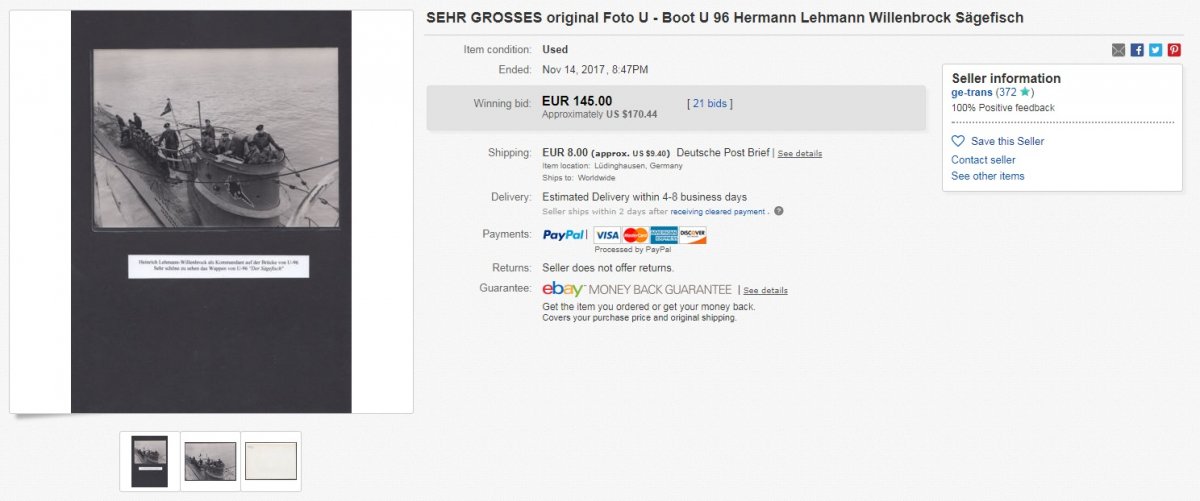Open See other items link

[x=987, y=176]
